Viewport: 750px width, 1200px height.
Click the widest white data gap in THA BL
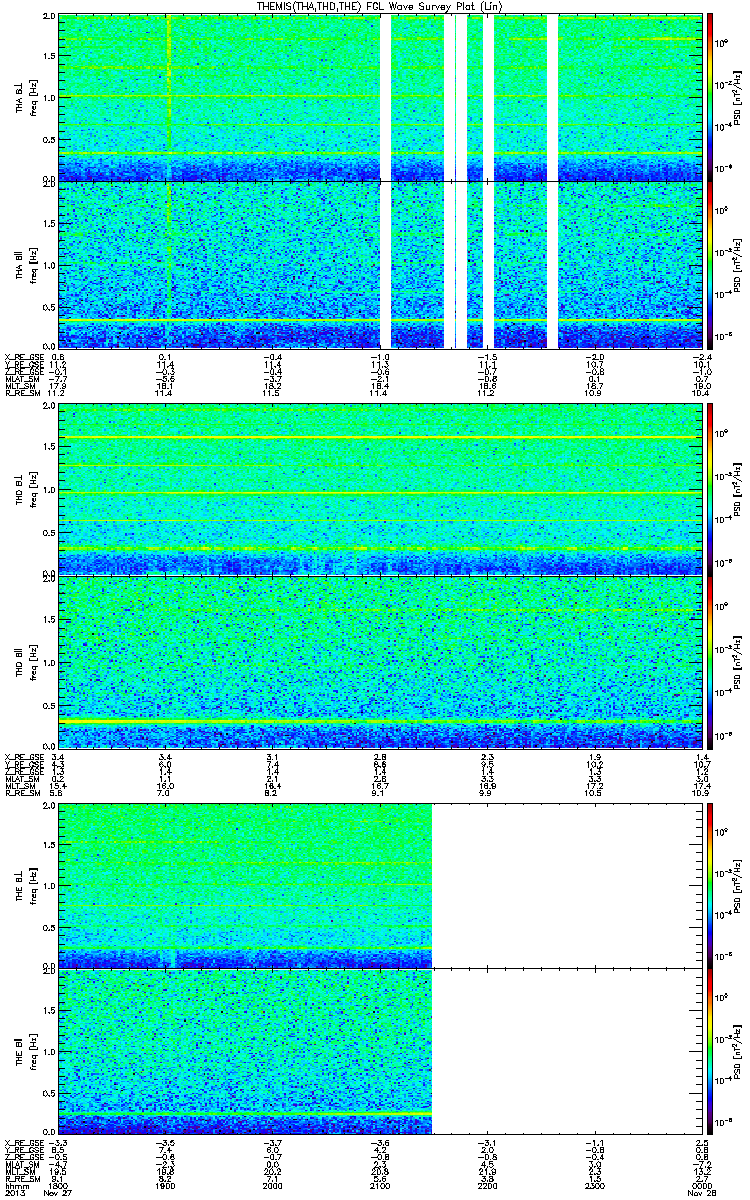(x=461, y=98)
